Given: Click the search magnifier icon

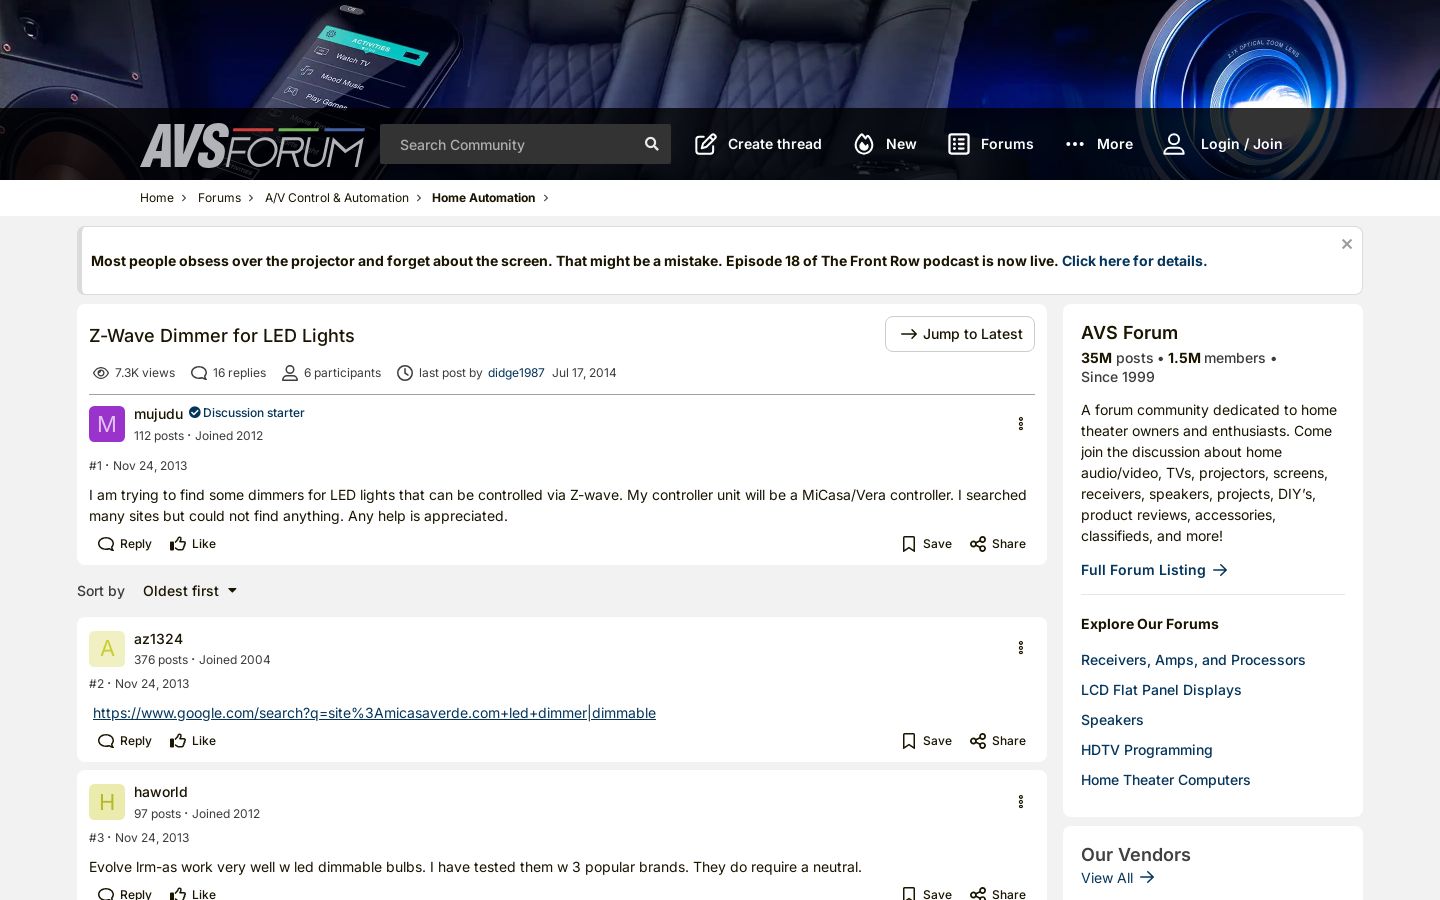Looking at the screenshot, I should pyautogui.click(x=652, y=144).
